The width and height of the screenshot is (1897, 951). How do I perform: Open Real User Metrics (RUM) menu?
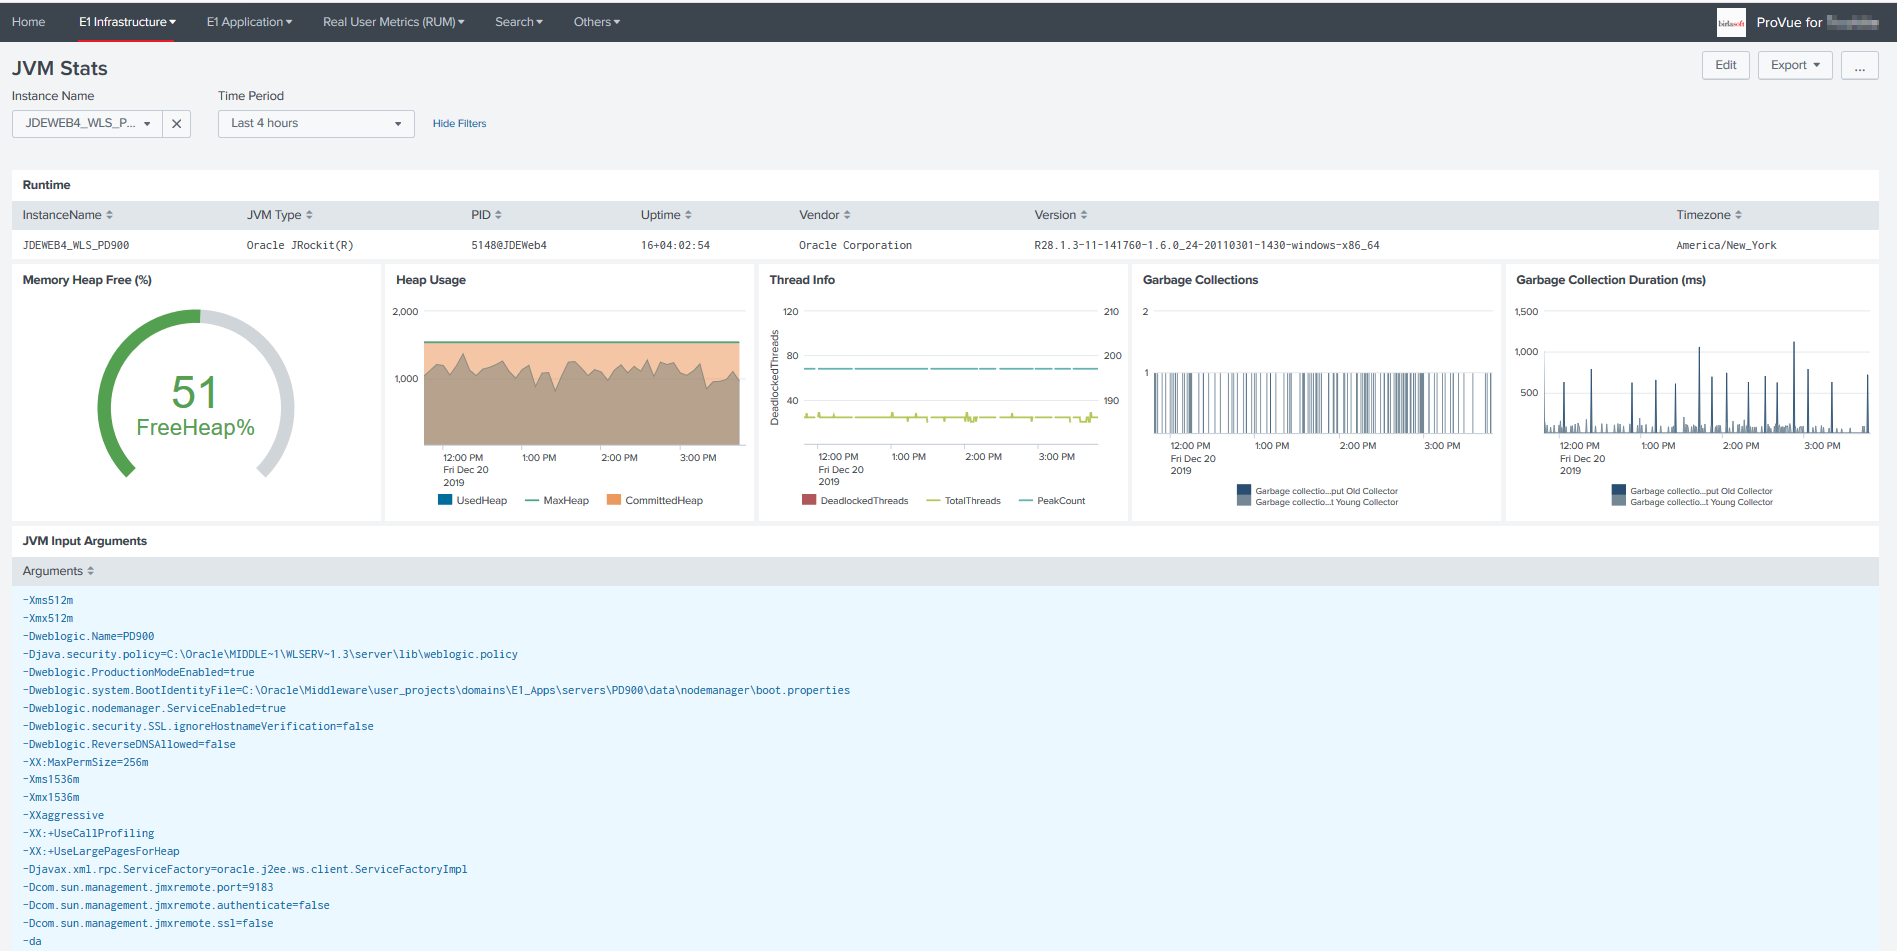[393, 22]
